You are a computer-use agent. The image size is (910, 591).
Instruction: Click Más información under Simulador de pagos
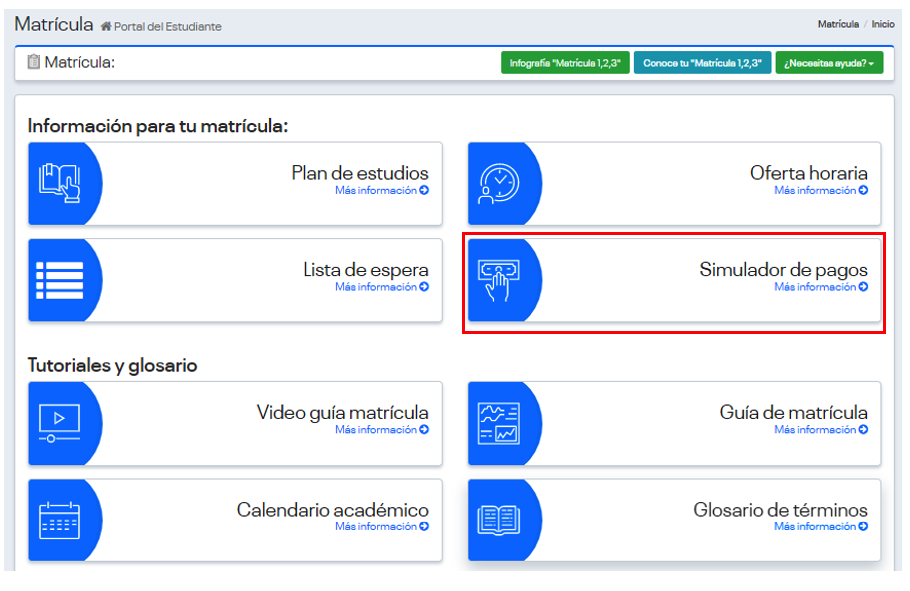click(x=820, y=288)
